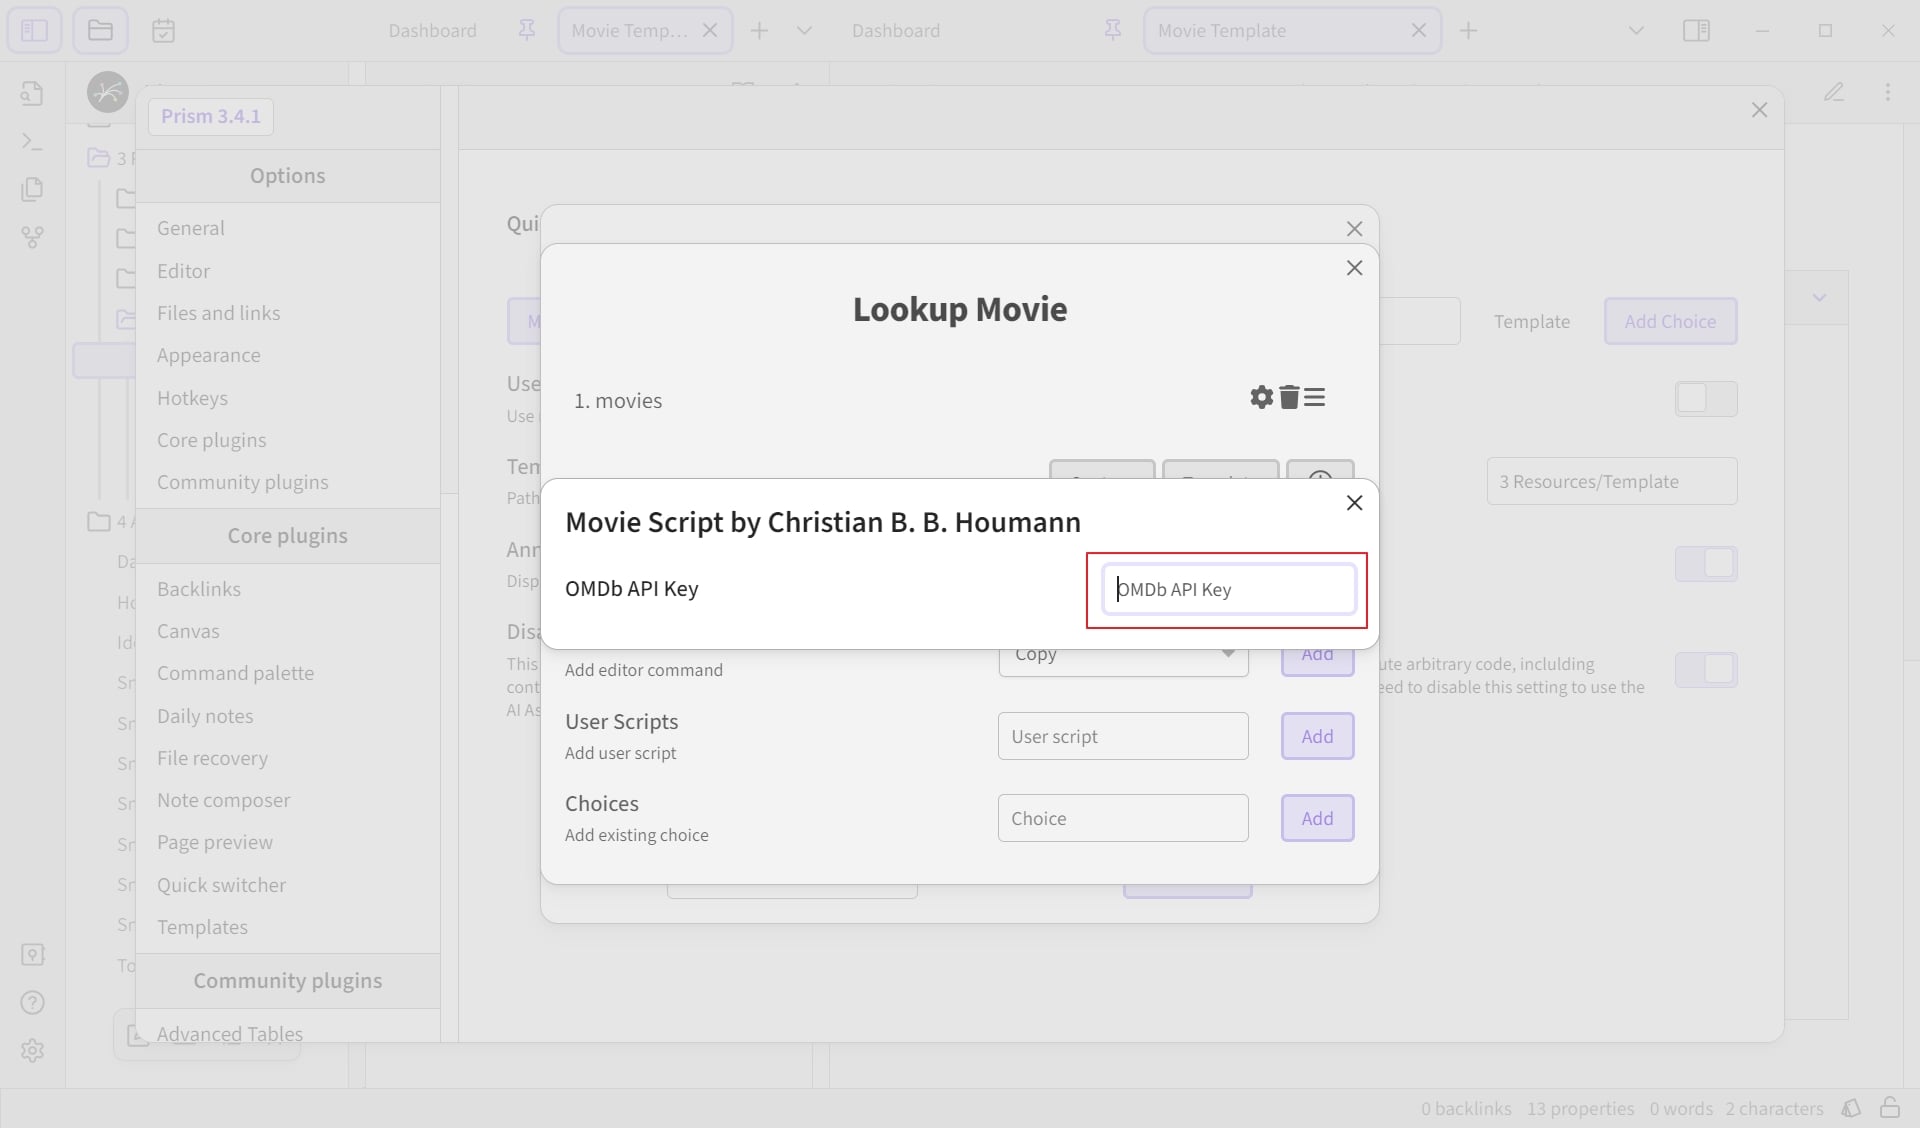
Task: Disable the toggle below Resources/Template field
Action: [x=1706, y=563]
